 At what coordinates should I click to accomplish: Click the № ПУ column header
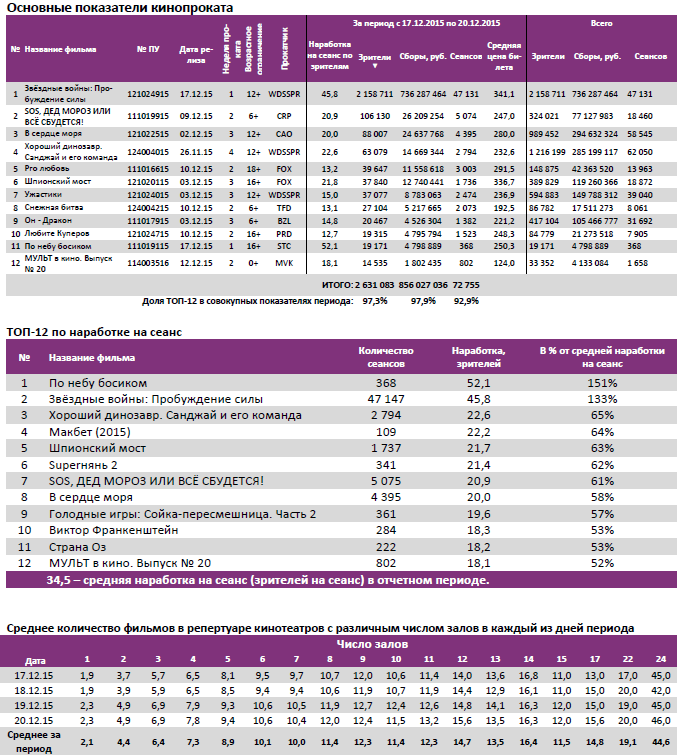pos(147,48)
